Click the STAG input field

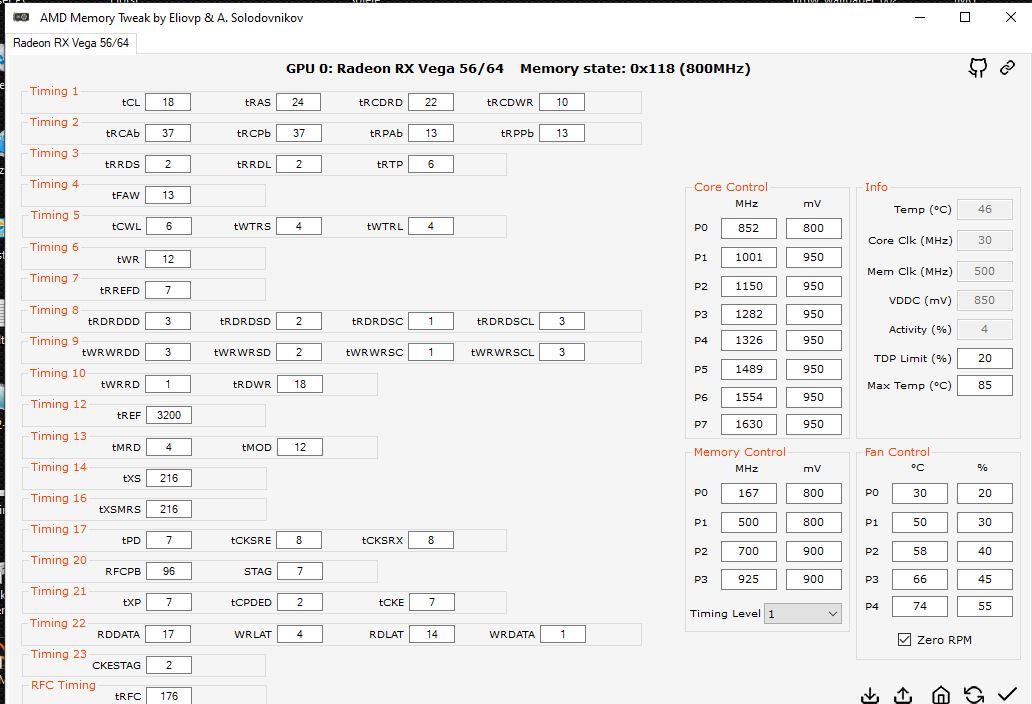pyautogui.click(x=299, y=571)
